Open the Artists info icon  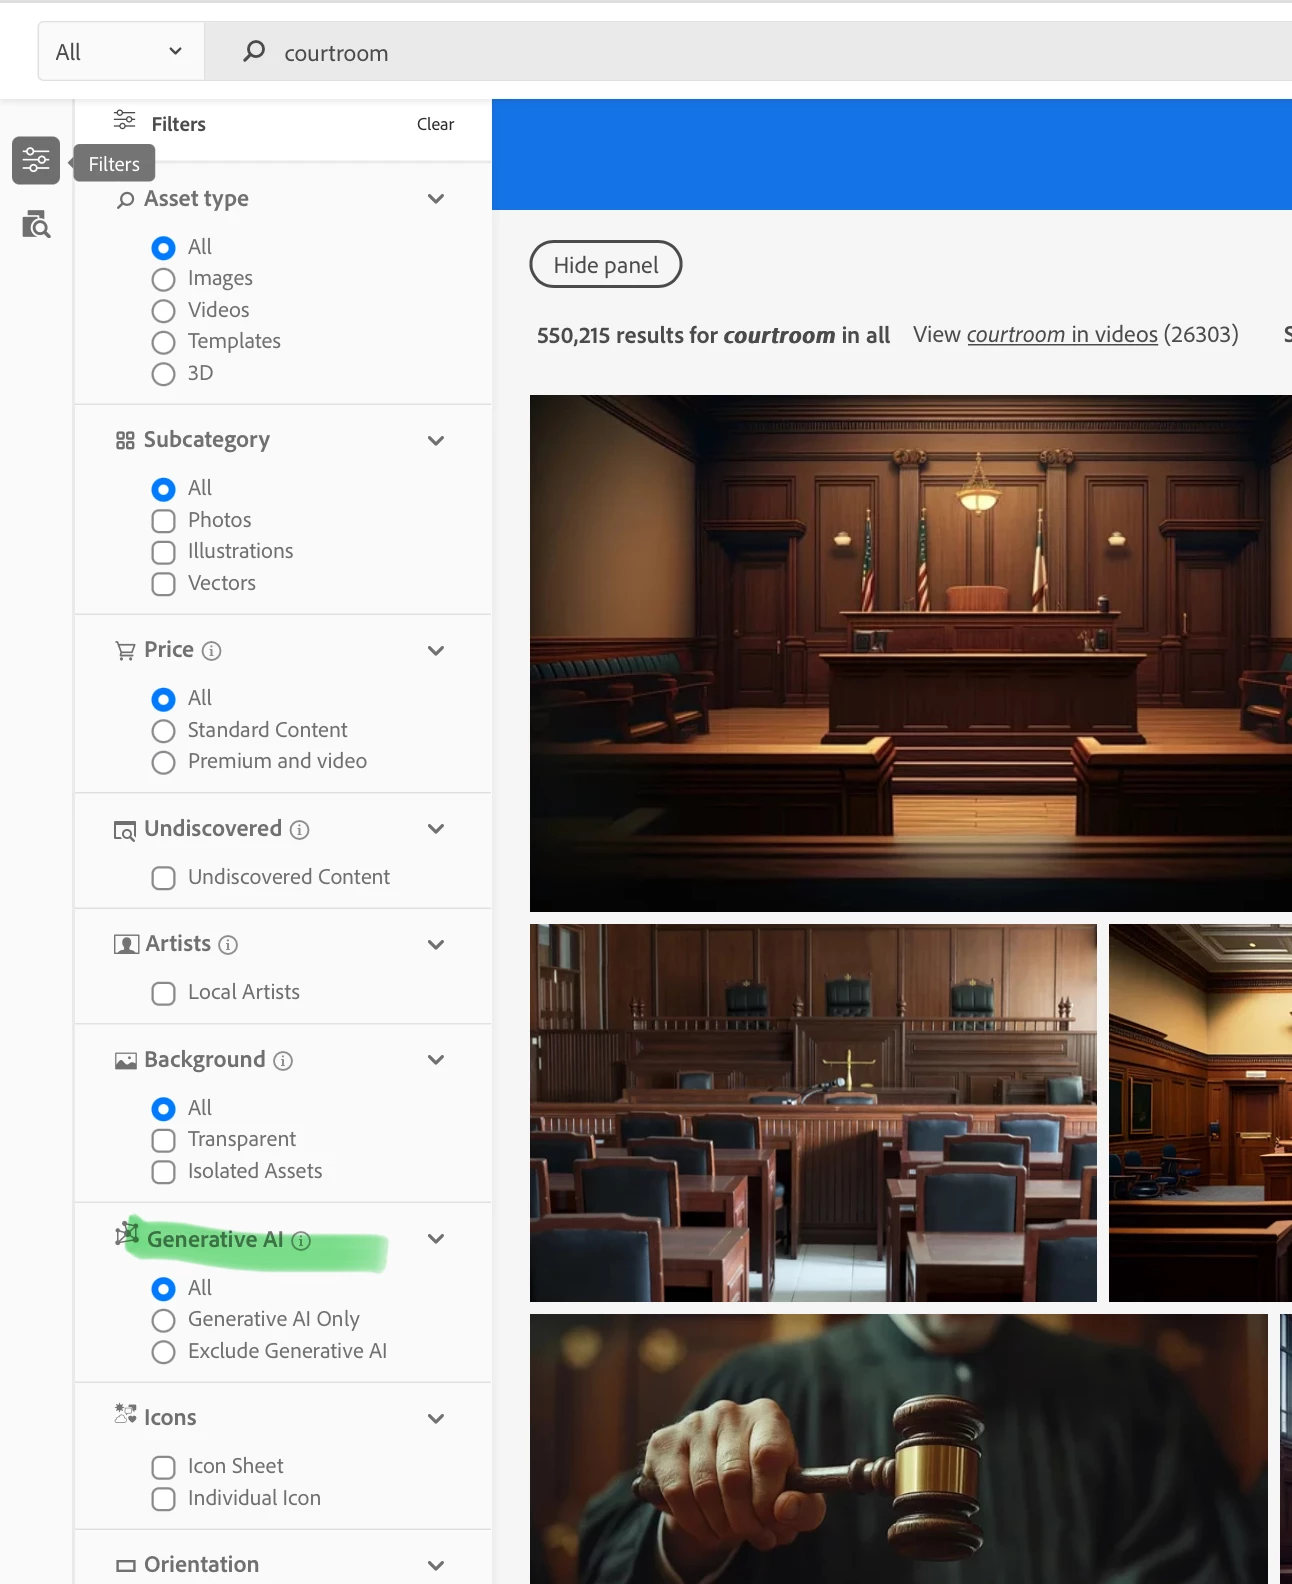click(x=228, y=945)
